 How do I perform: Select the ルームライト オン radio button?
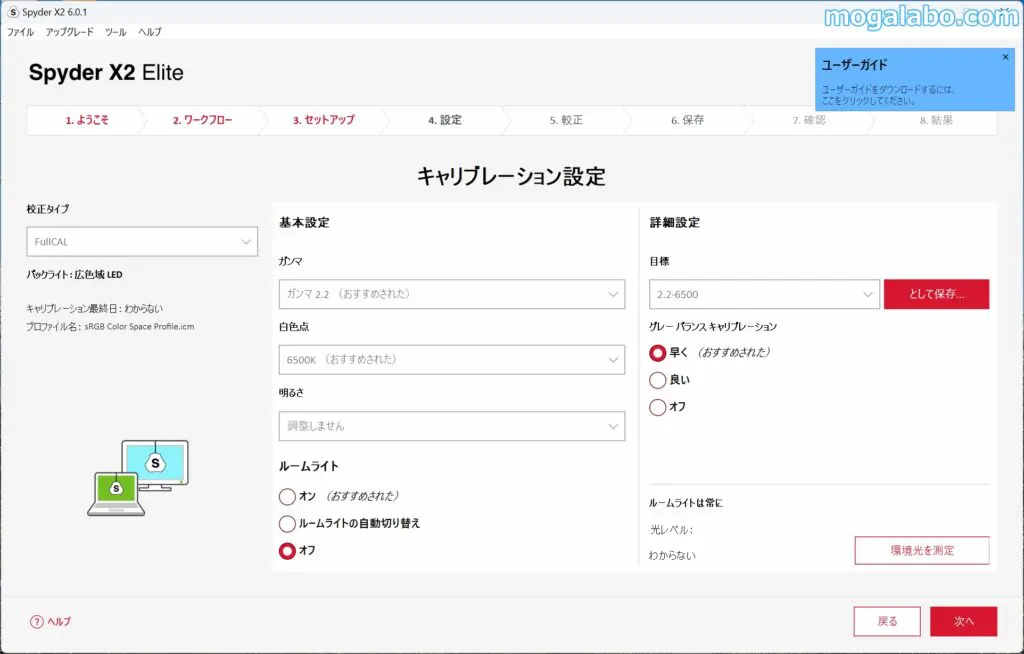pyautogui.click(x=288, y=496)
